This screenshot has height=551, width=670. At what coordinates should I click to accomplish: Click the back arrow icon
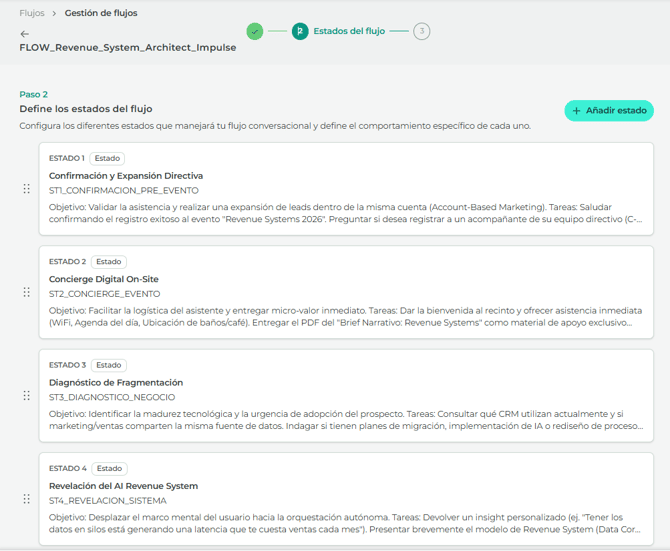25,33
